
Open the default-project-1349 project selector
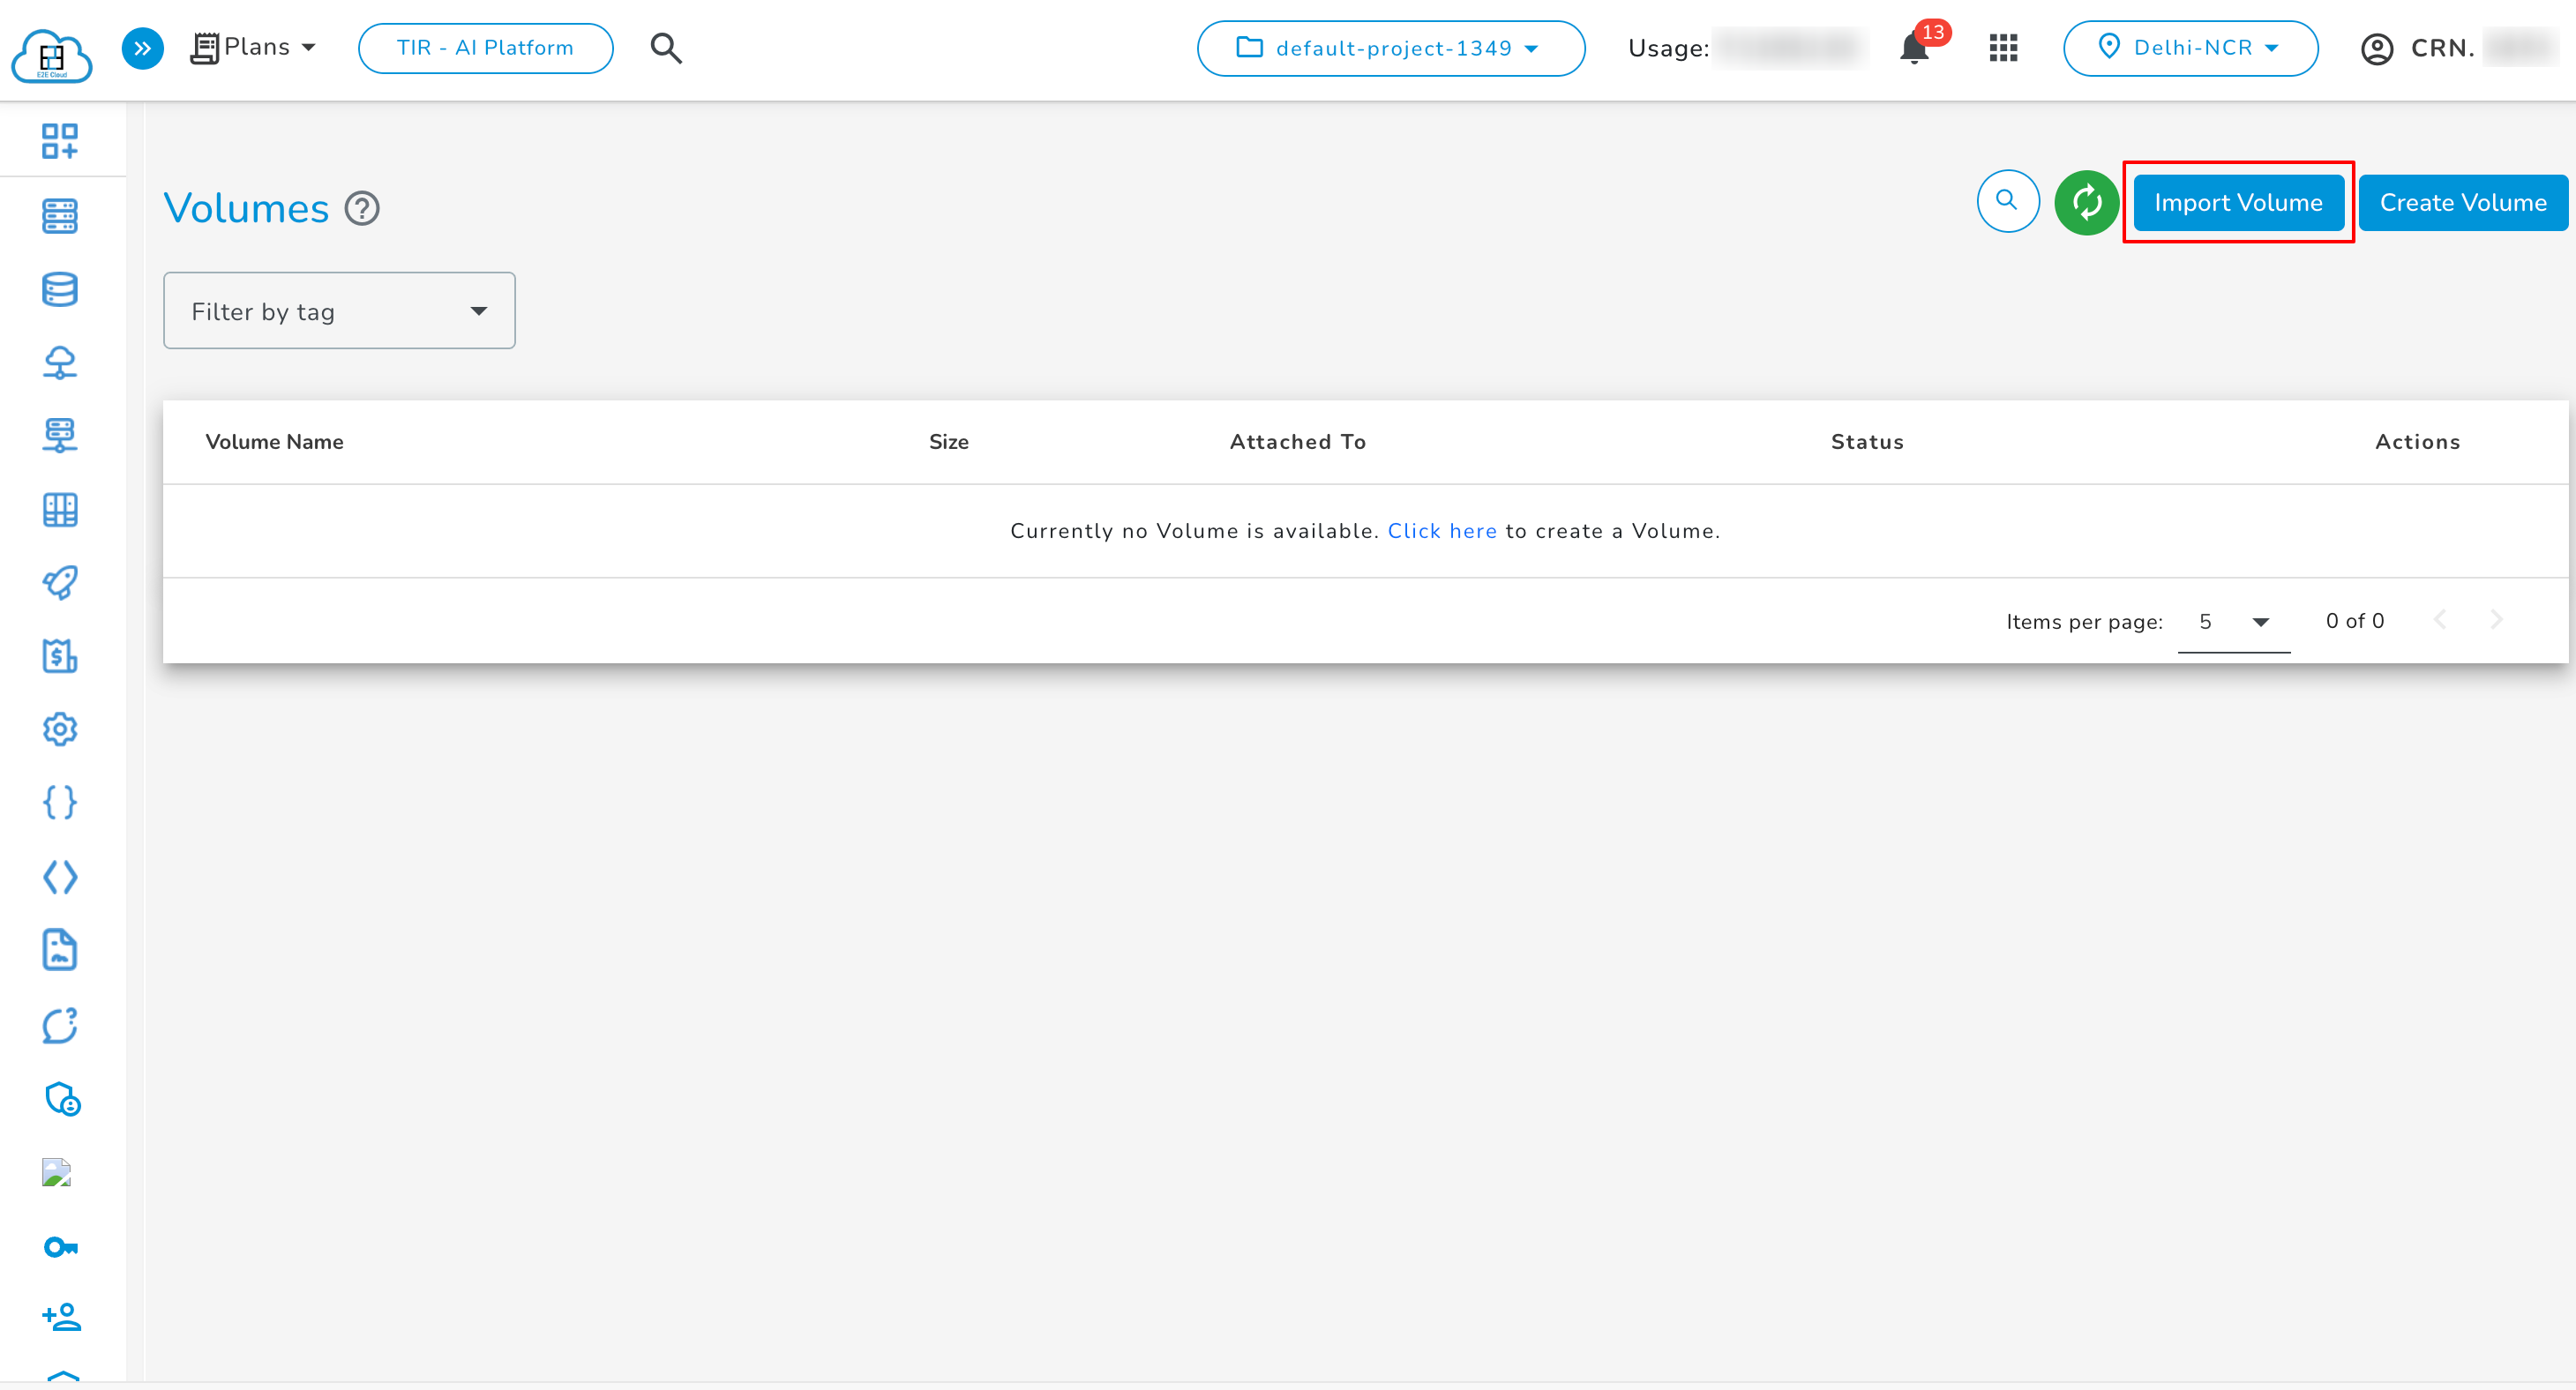[x=1390, y=47]
